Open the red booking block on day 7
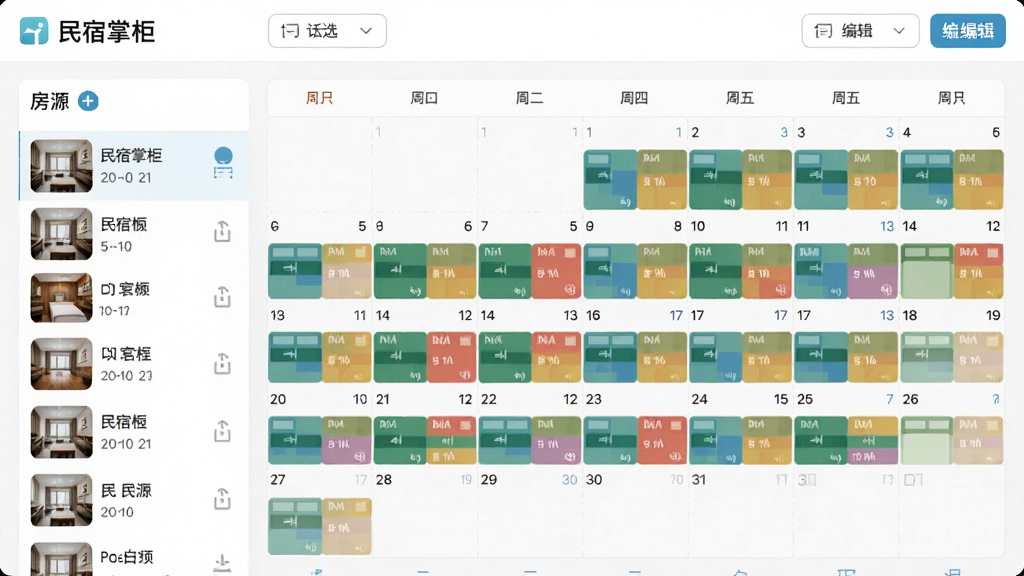The width and height of the screenshot is (1024, 576). pos(556,271)
